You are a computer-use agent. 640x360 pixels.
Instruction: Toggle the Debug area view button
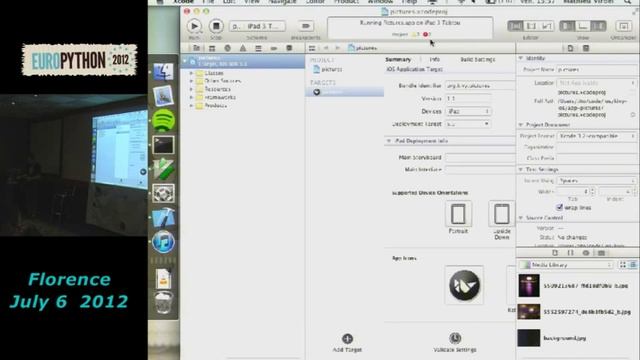tap(583, 26)
